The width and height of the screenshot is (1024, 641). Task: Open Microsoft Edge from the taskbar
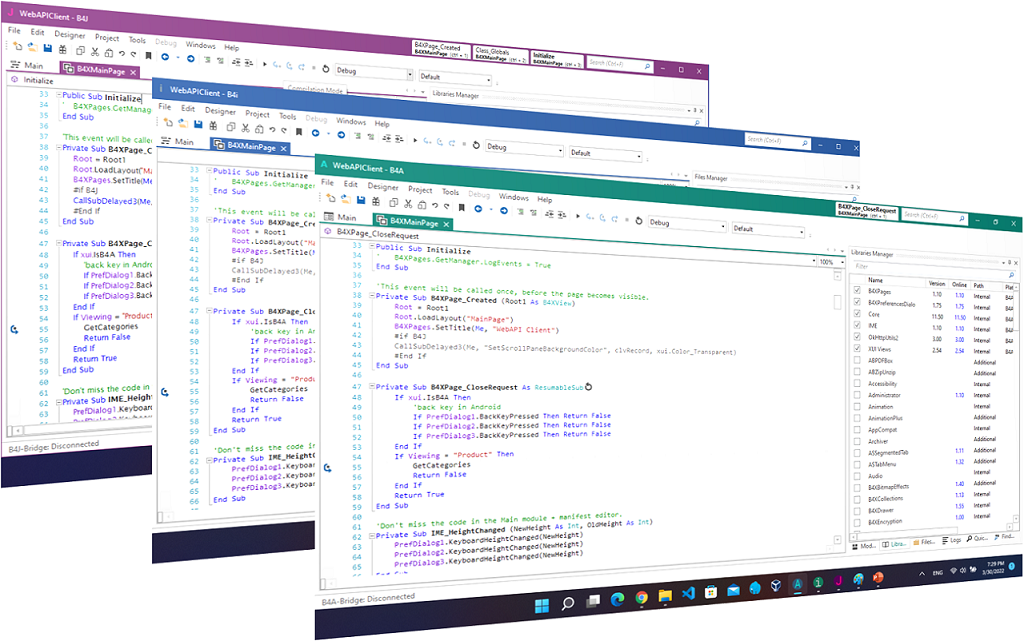(x=617, y=599)
